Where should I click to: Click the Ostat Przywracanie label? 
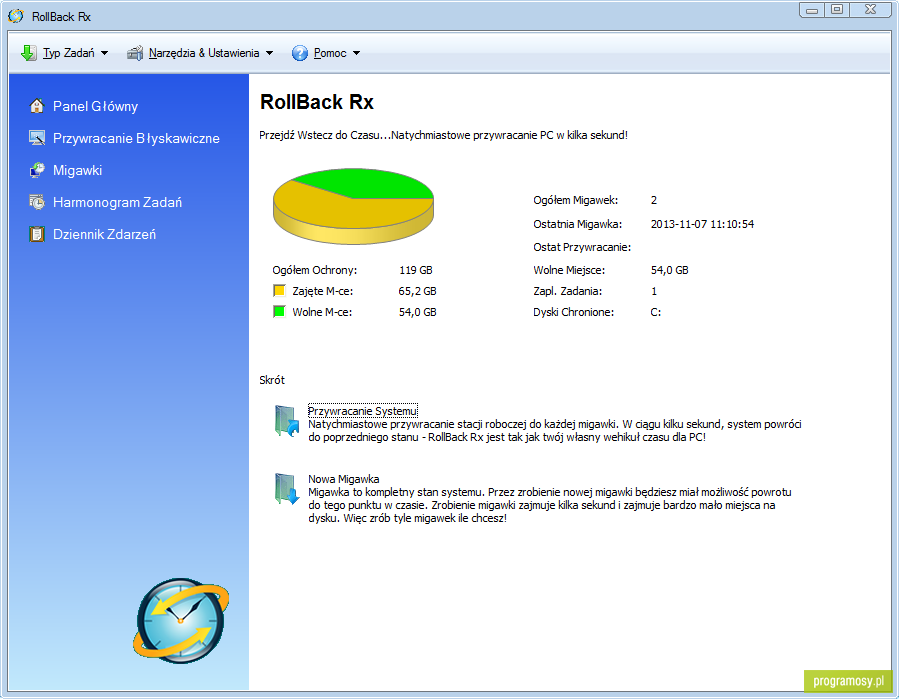click(x=582, y=247)
